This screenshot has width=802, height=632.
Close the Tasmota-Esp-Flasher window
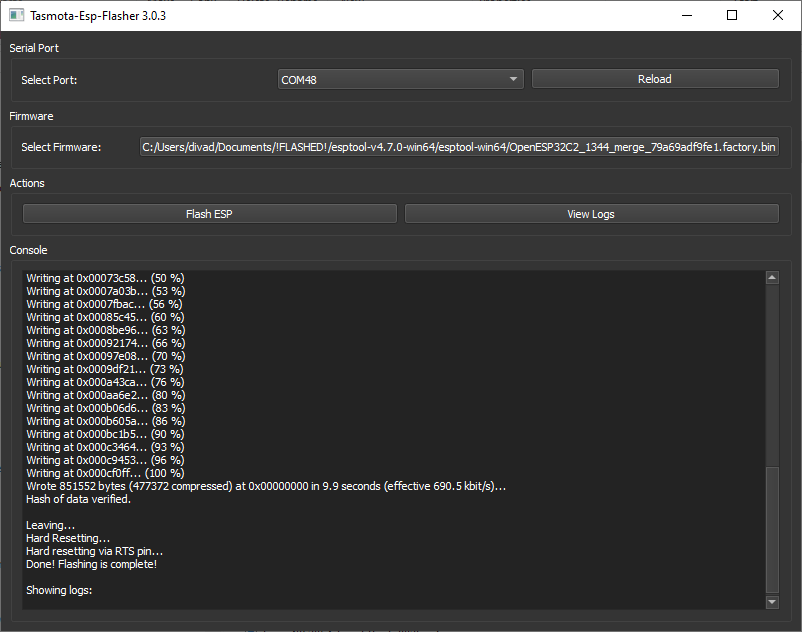tap(778, 15)
